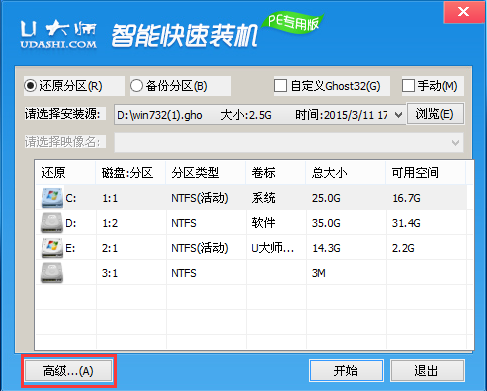Screen dimensions: 487x391
Task: Expand the install source dropdown arrow
Action: 398,115
